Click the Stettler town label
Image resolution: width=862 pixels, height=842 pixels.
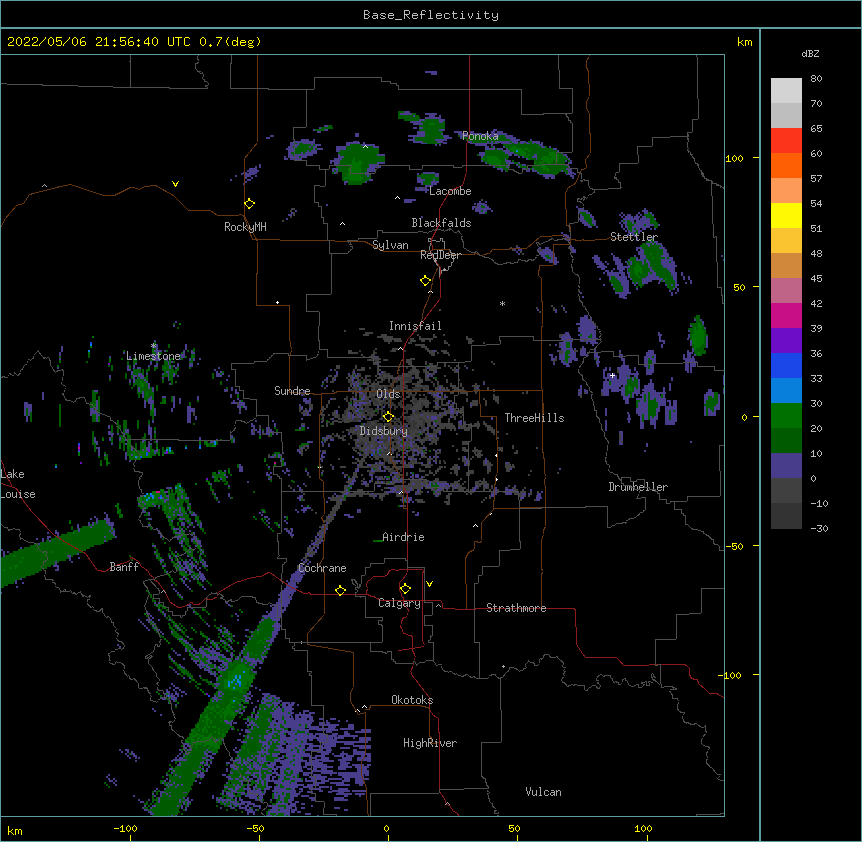(634, 237)
